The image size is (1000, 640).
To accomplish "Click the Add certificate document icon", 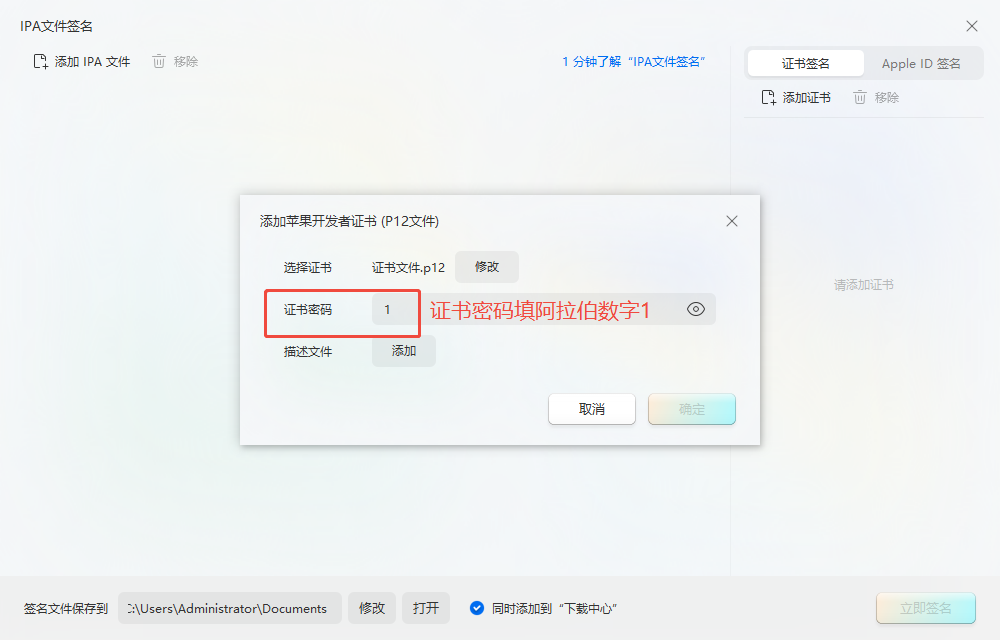I will (x=768, y=98).
